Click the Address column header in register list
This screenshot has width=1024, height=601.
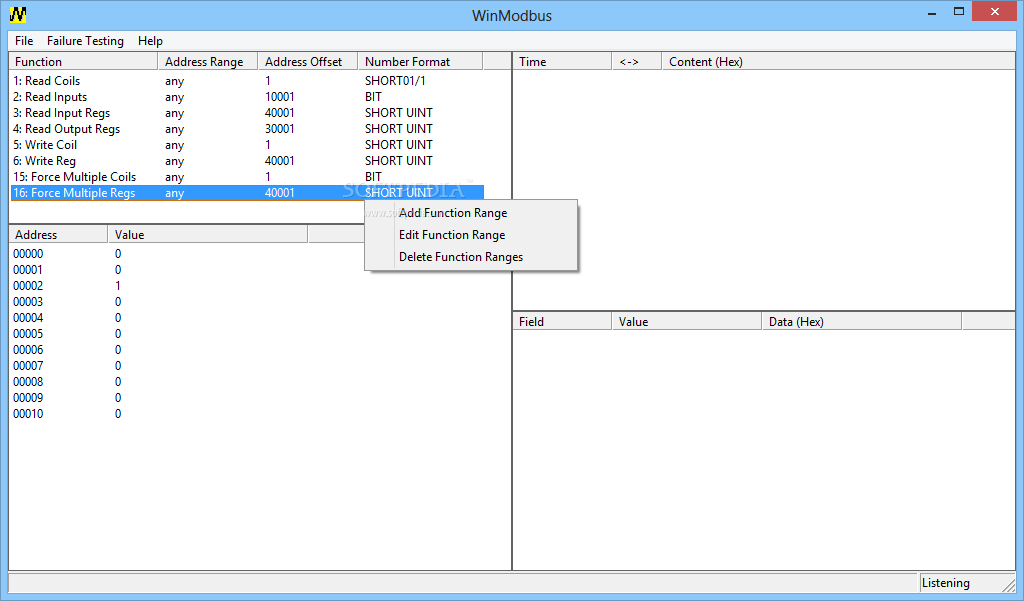(x=58, y=235)
